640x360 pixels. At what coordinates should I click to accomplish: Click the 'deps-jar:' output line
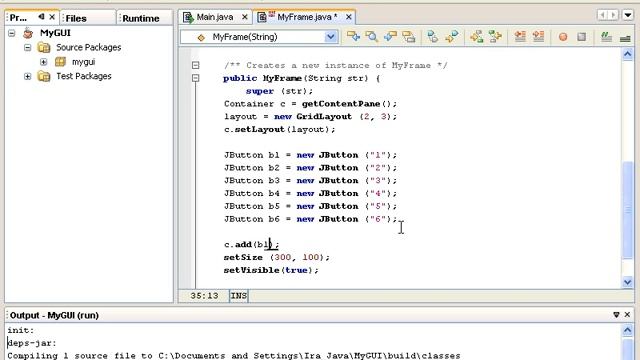(x=32, y=343)
